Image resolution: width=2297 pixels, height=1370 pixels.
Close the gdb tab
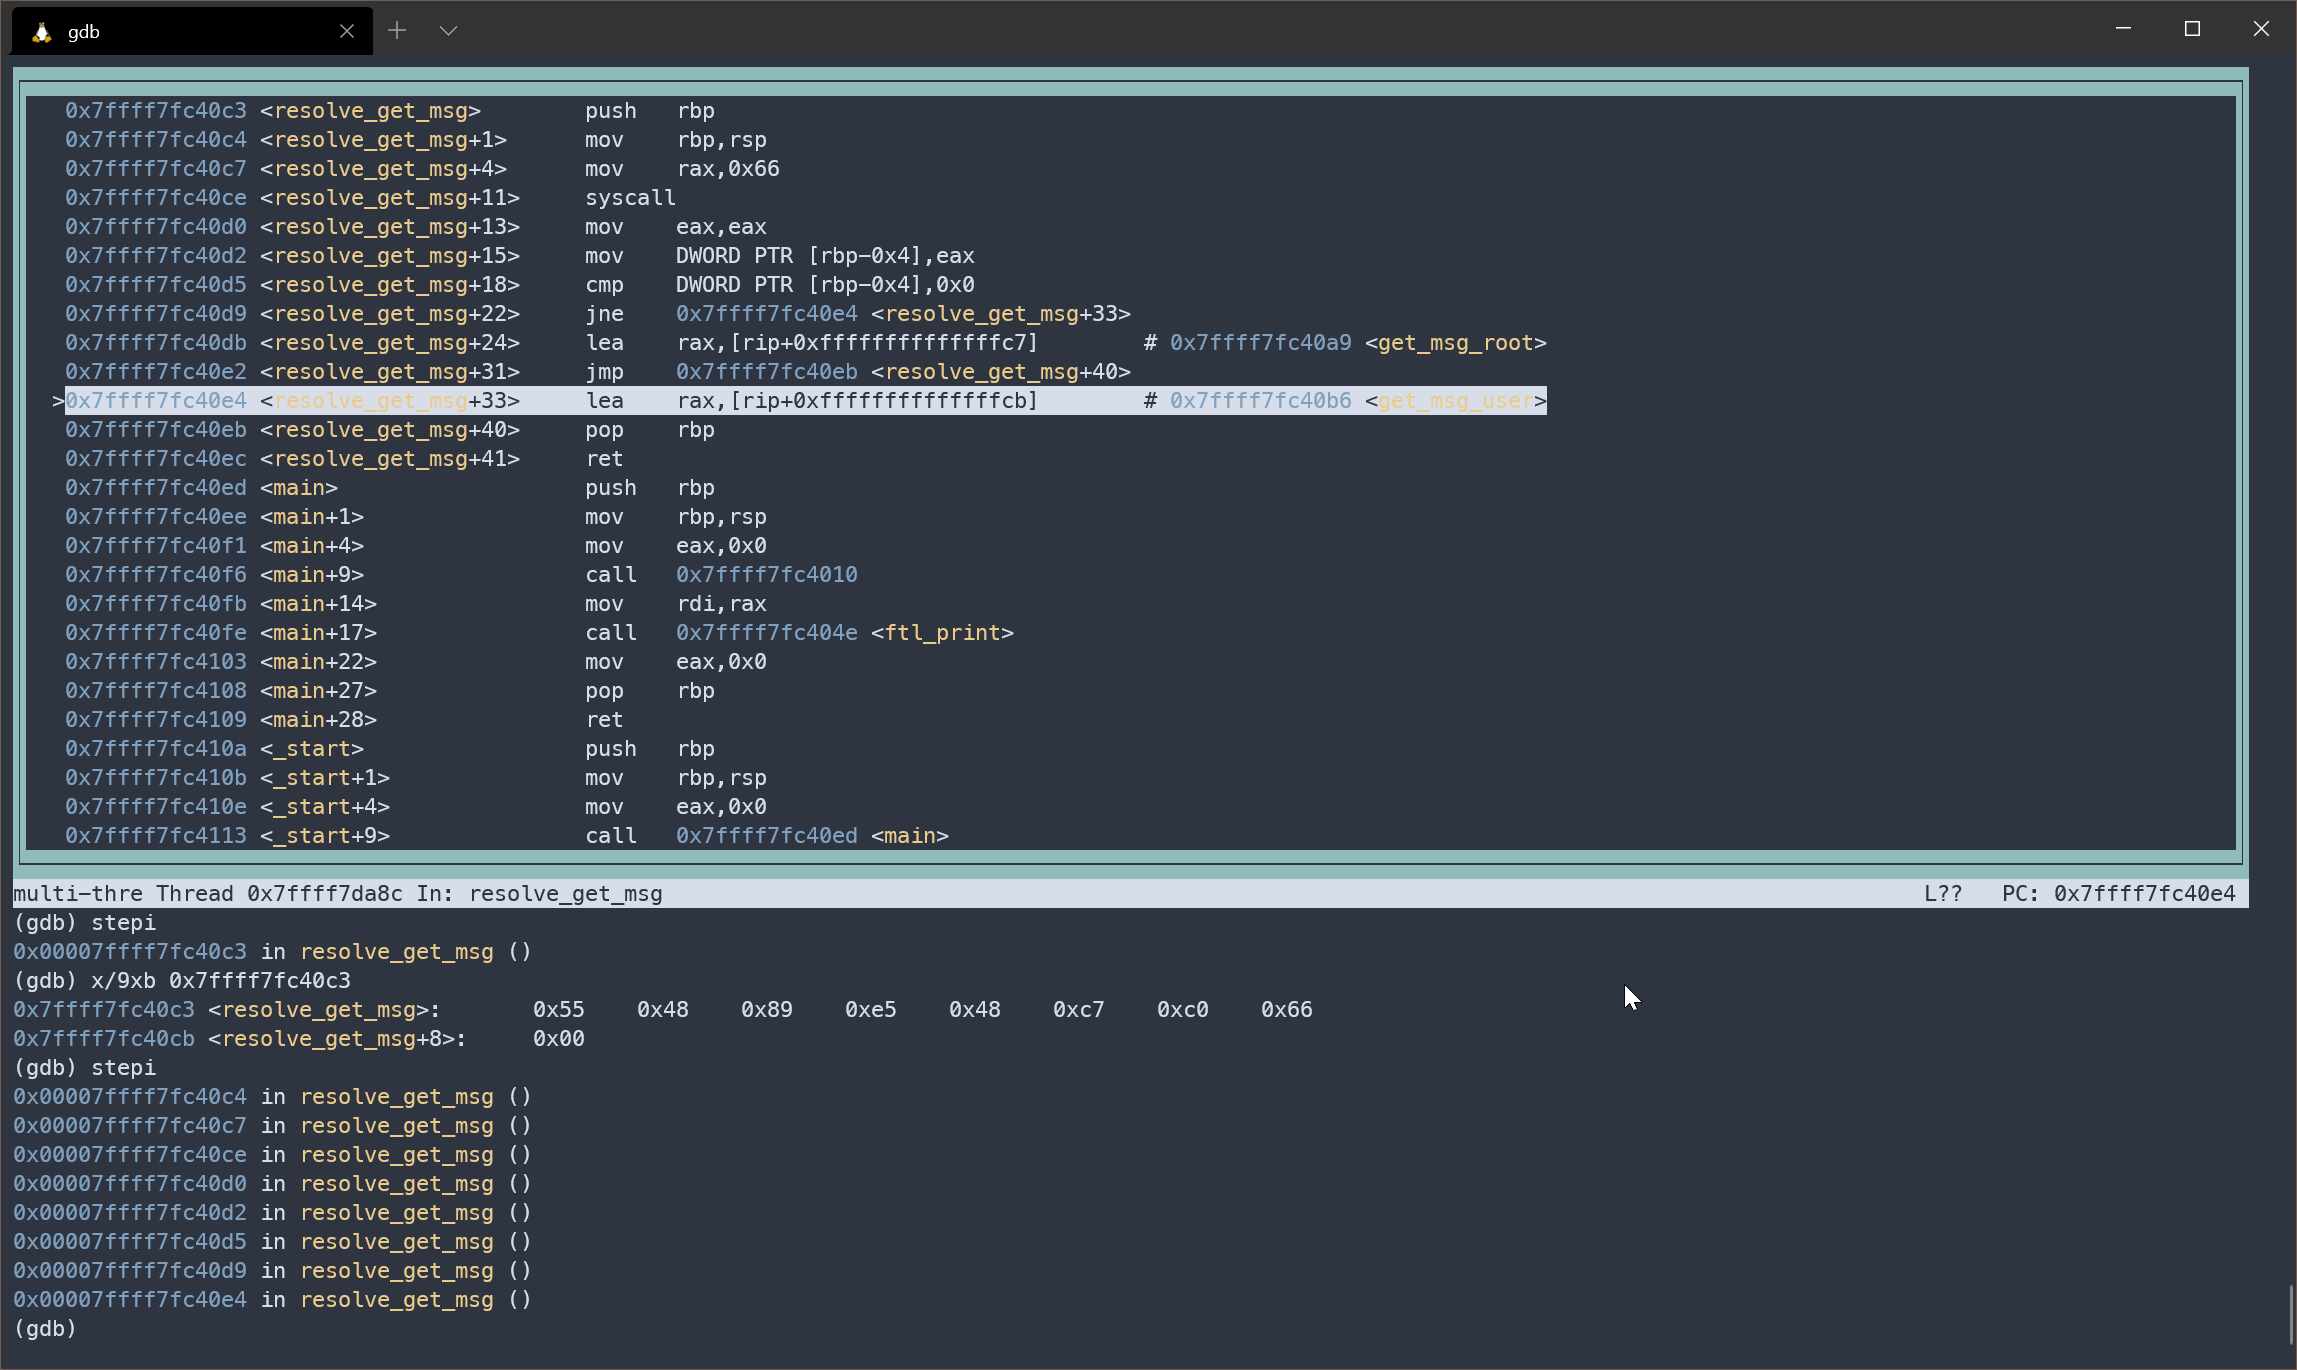coord(346,32)
